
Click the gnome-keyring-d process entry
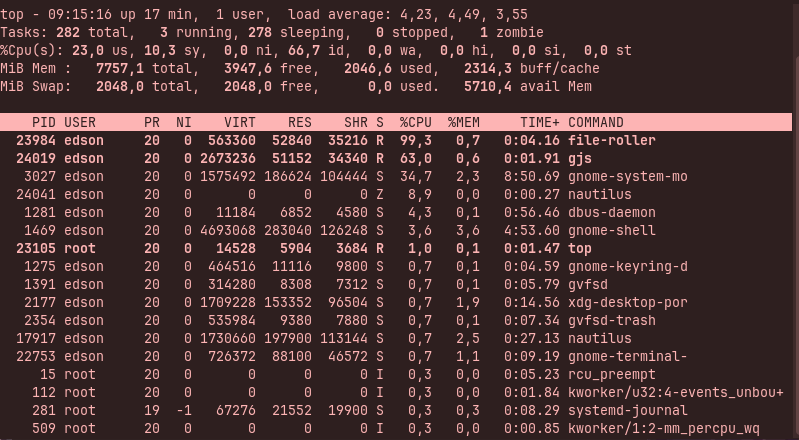tap(628, 267)
